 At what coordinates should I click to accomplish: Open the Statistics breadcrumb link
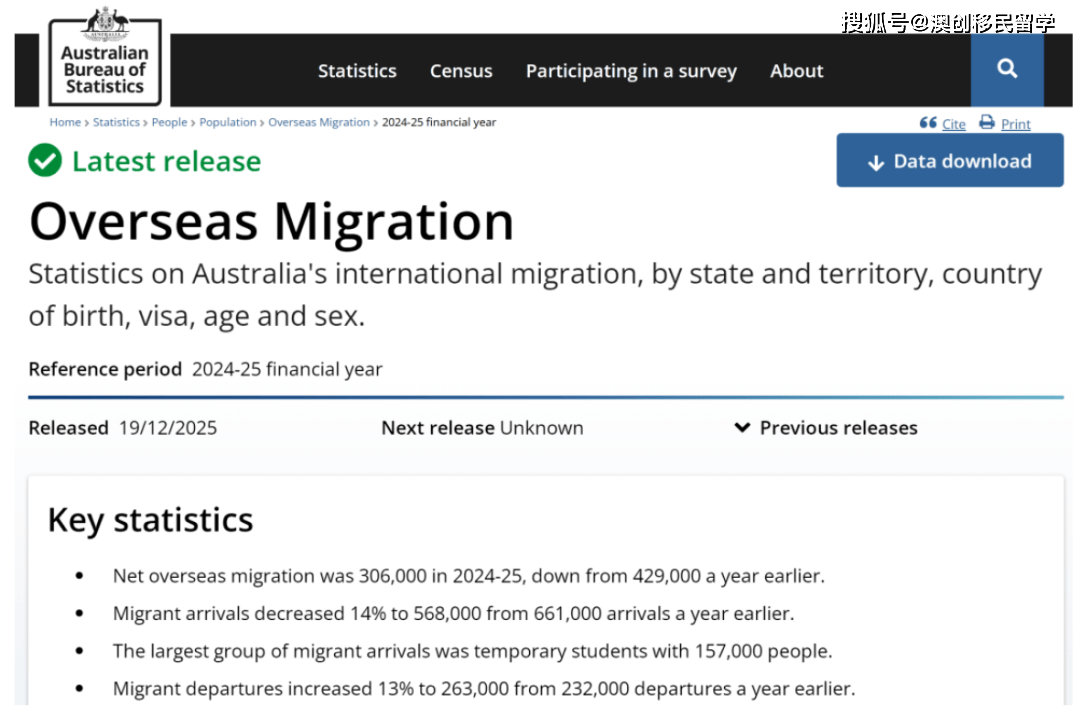click(x=116, y=122)
